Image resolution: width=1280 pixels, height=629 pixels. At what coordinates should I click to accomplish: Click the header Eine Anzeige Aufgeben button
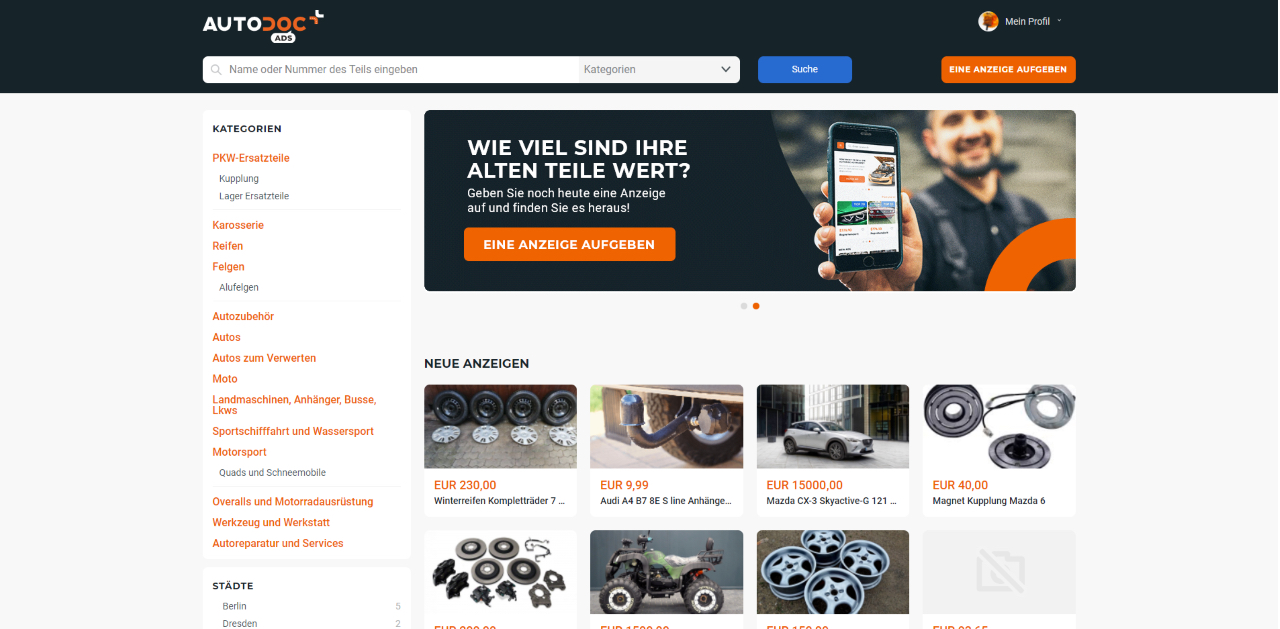[x=1008, y=70]
